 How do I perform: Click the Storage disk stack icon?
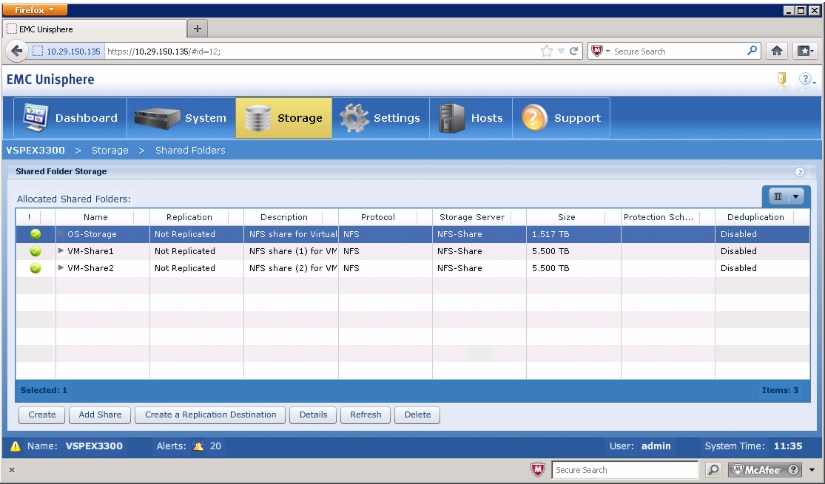tap(258, 118)
